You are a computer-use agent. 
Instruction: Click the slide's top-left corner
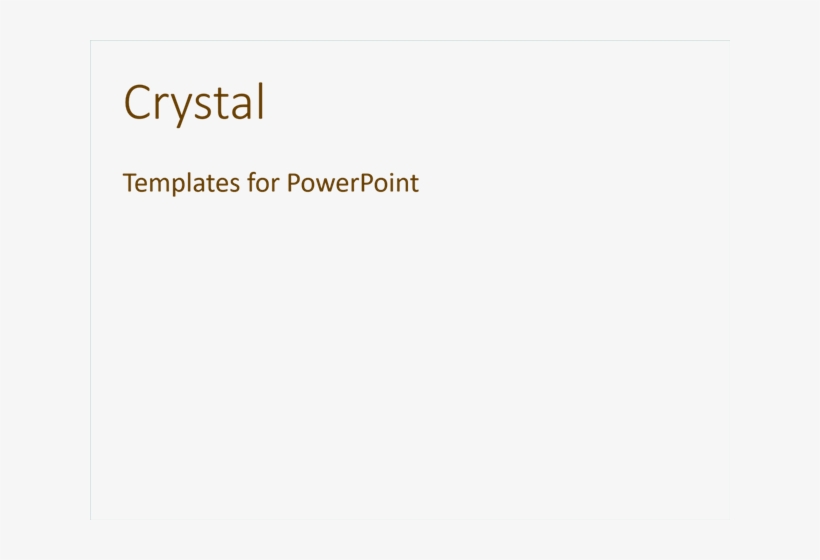click(91, 41)
